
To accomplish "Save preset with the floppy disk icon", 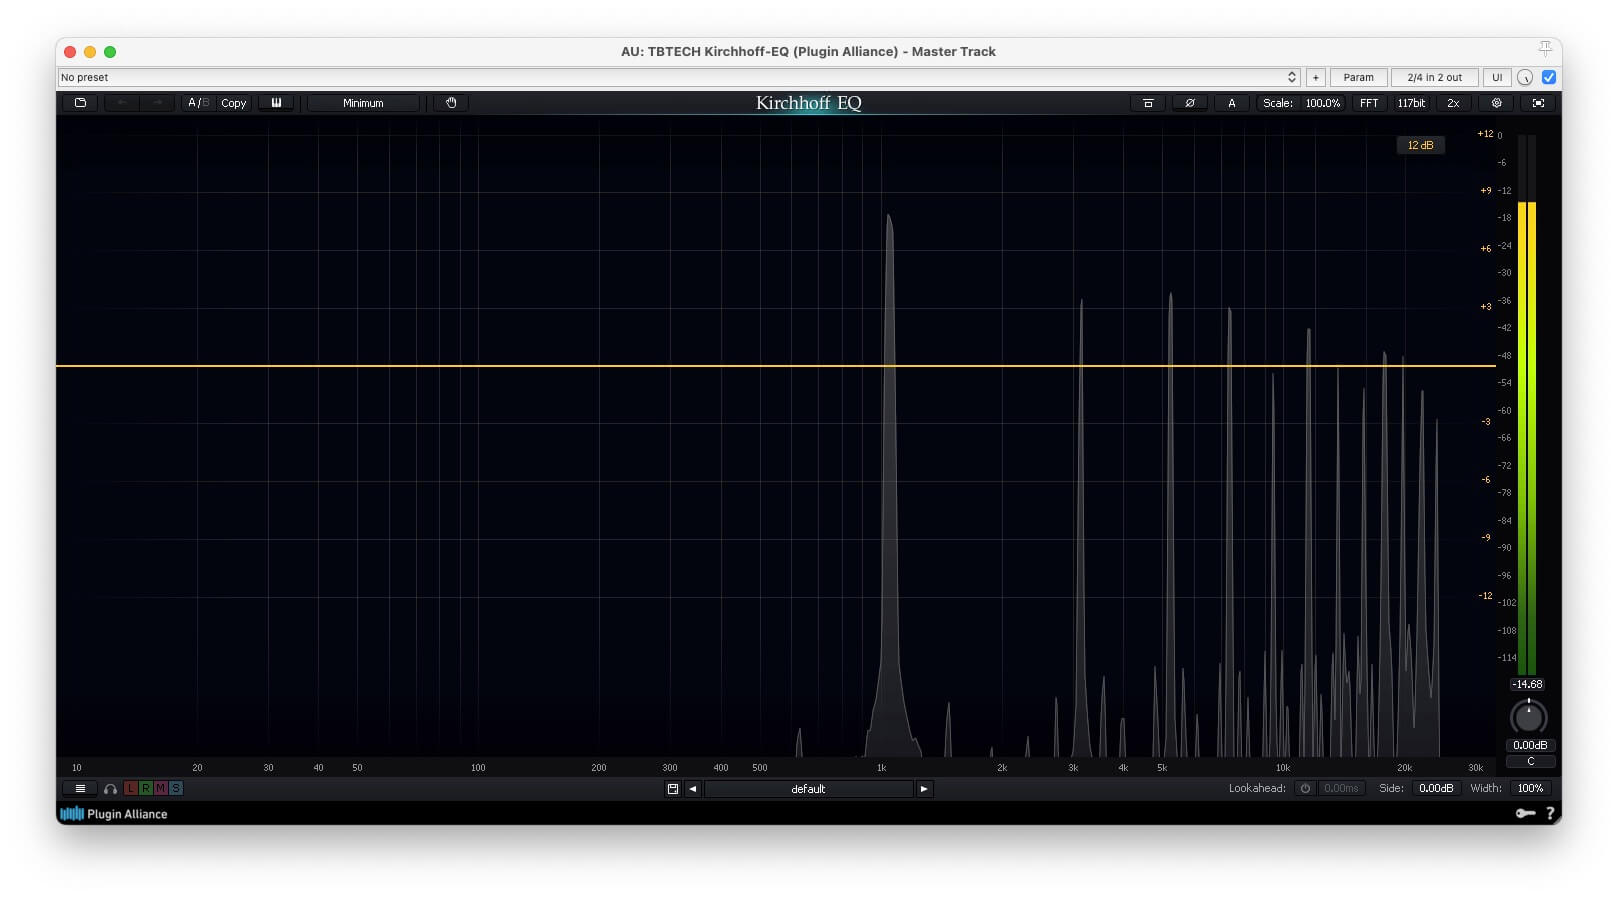I will coord(673,789).
